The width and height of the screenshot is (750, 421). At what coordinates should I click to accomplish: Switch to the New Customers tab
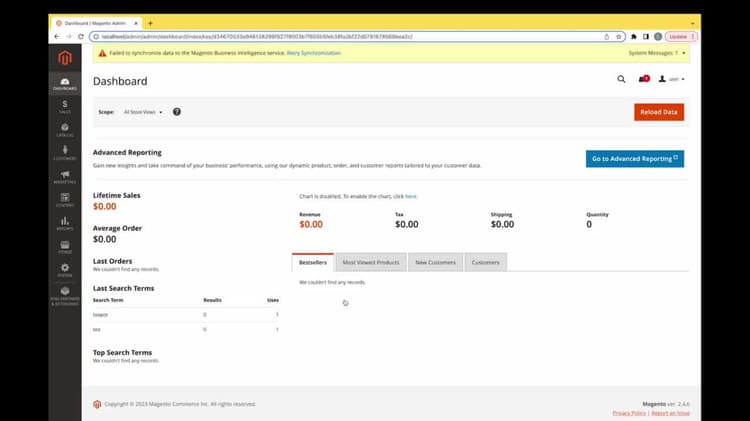pyautogui.click(x=435, y=262)
